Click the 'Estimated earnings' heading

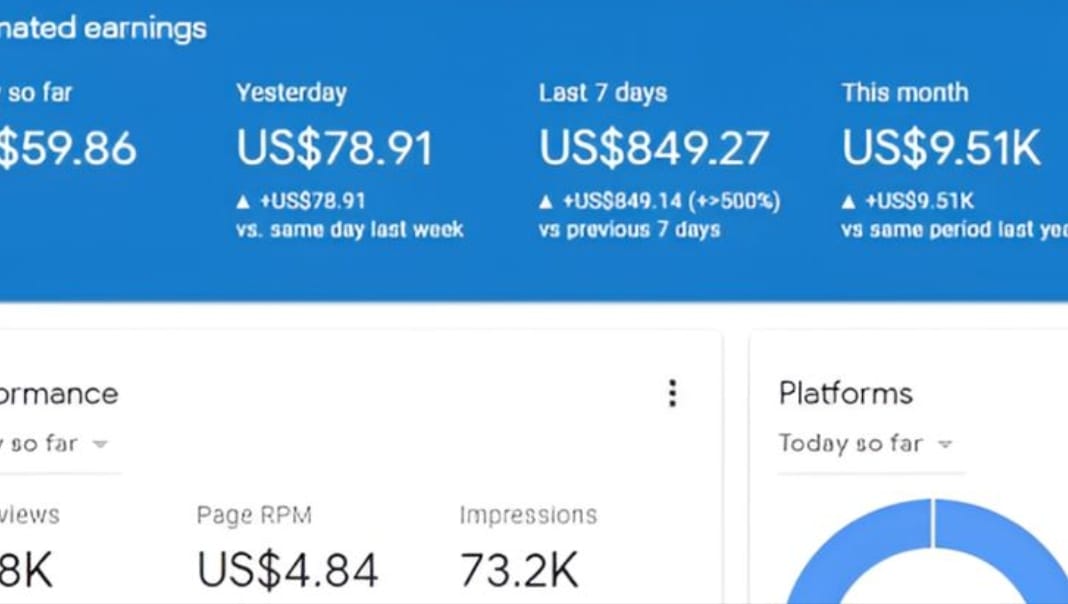point(103,29)
